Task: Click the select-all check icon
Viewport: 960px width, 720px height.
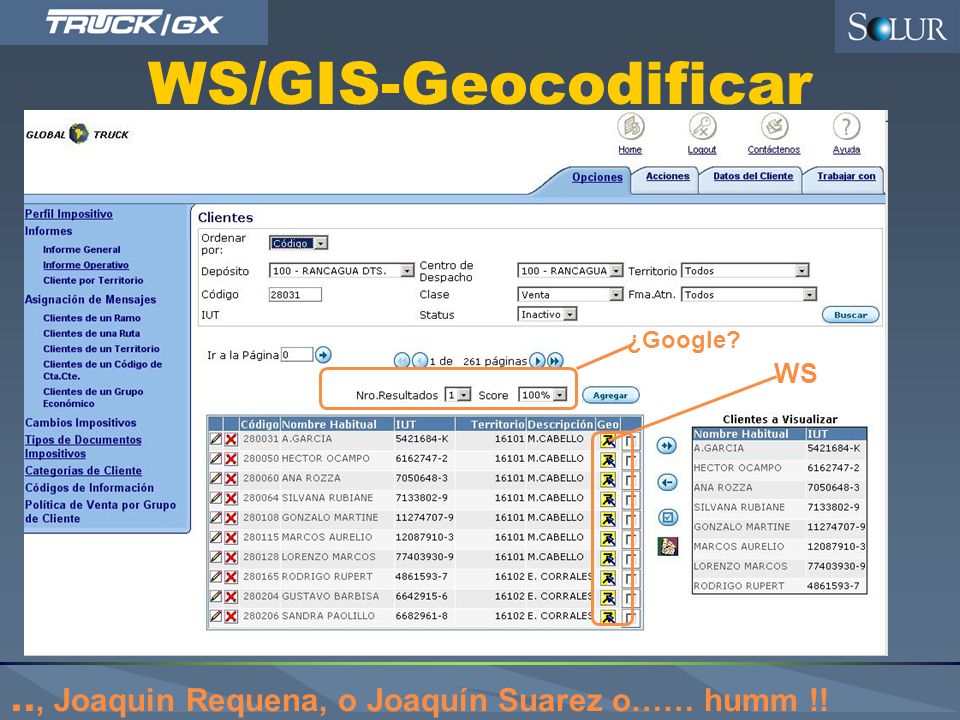Action: point(667,517)
